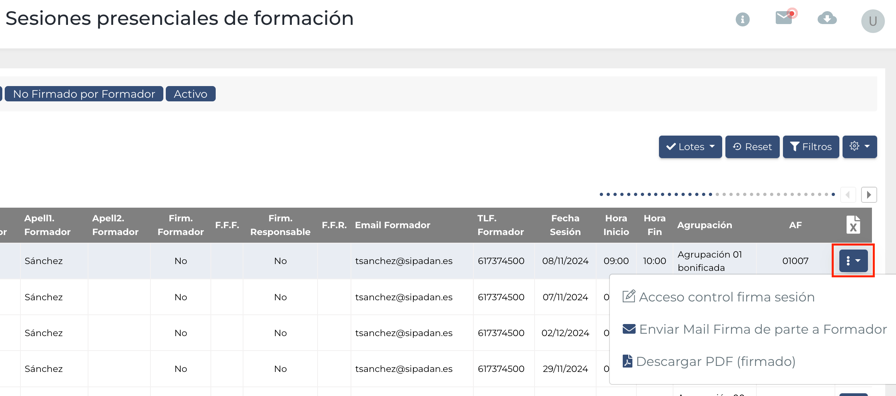The image size is (896, 396).
Task: Choose Enviar Mail Firma de parte a Formador
Action: [x=754, y=330]
